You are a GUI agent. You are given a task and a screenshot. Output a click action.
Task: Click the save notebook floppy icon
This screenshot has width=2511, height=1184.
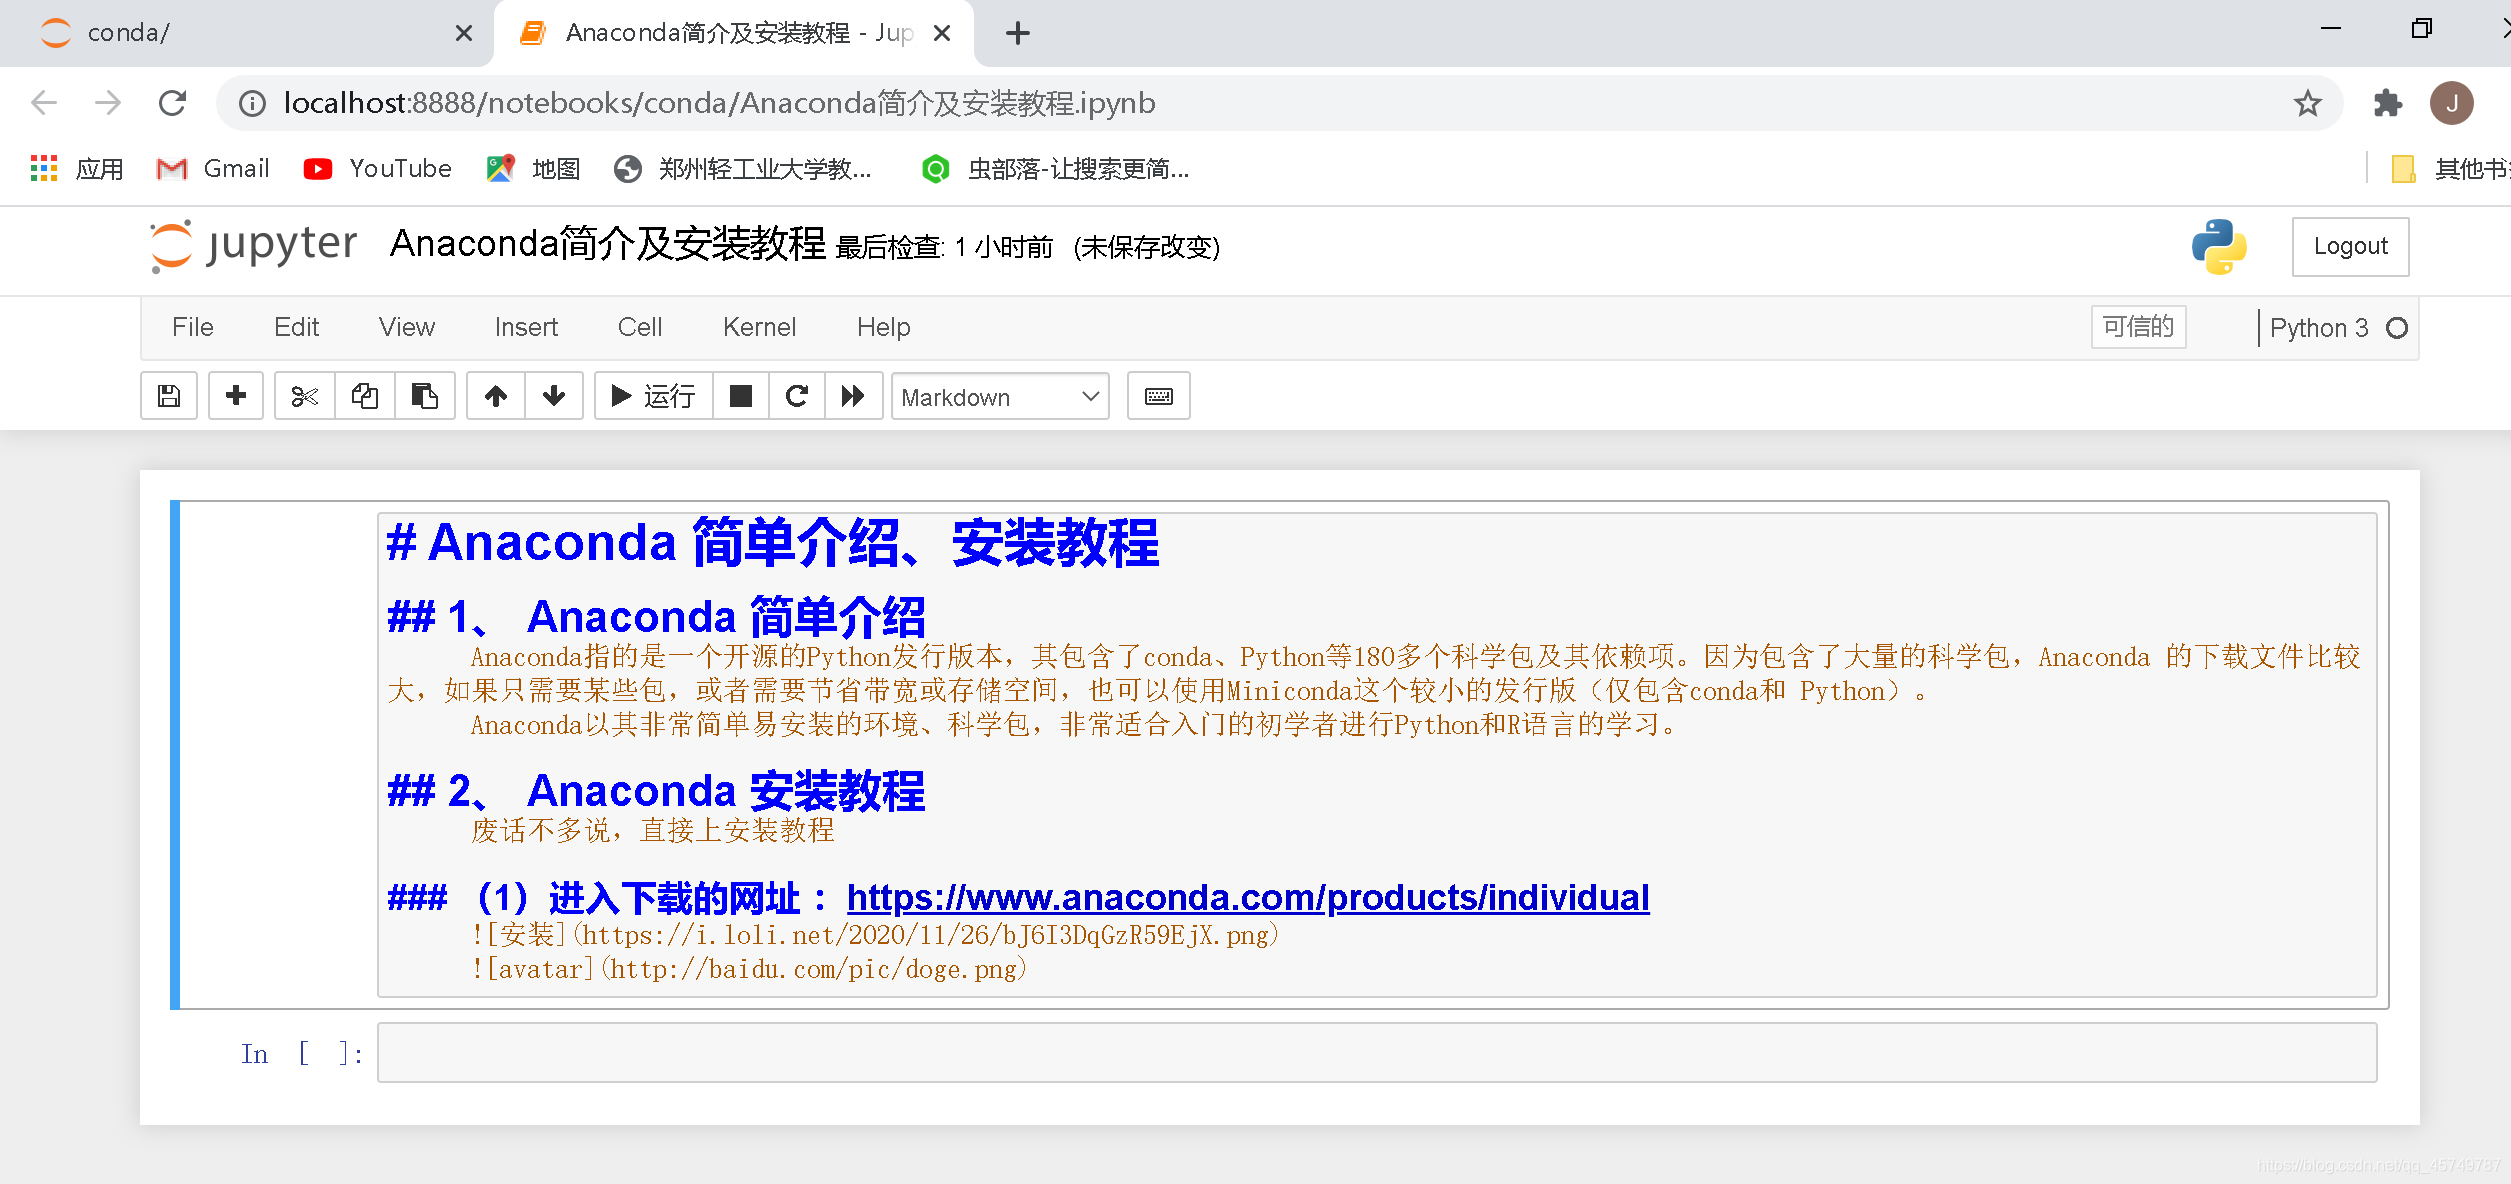pyautogui.click(x=169, y=397)
